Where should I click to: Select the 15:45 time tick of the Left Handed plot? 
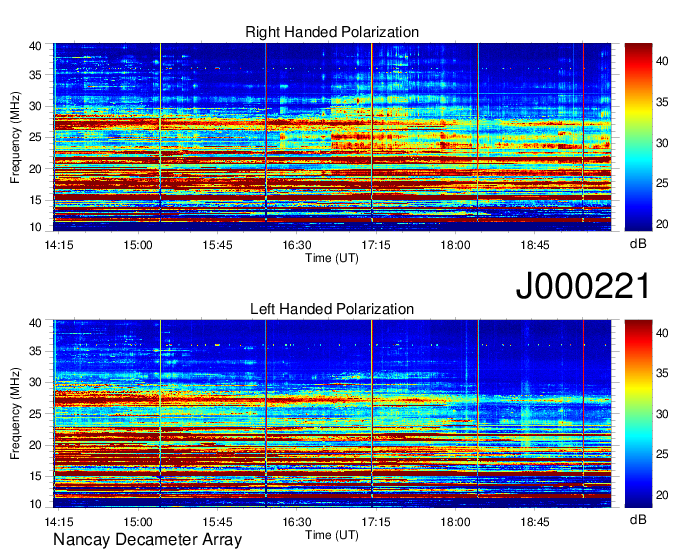click(x=217, y=522)
